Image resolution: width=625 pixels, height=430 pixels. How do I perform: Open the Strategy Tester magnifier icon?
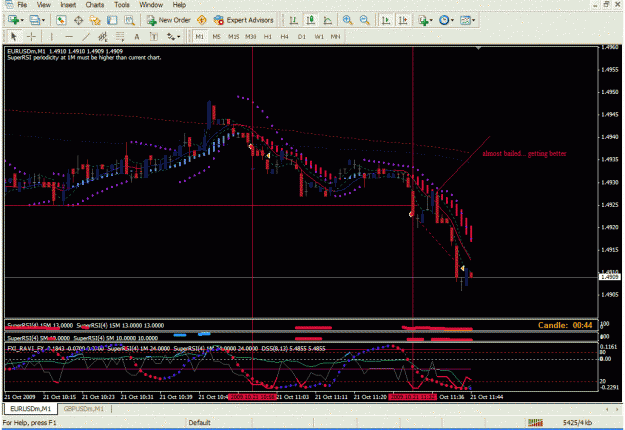point(129,20)
